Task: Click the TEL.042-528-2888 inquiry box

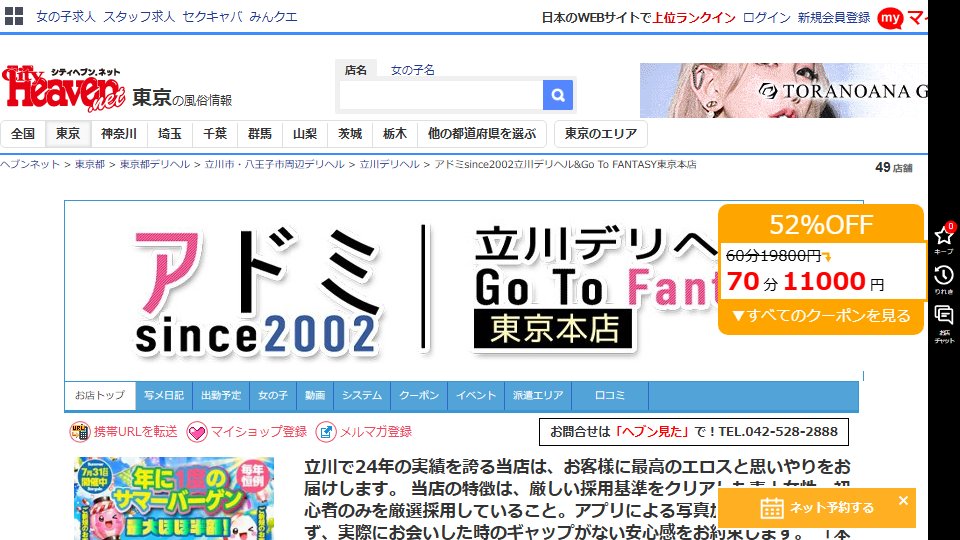Action: click(x=694, y=432)
